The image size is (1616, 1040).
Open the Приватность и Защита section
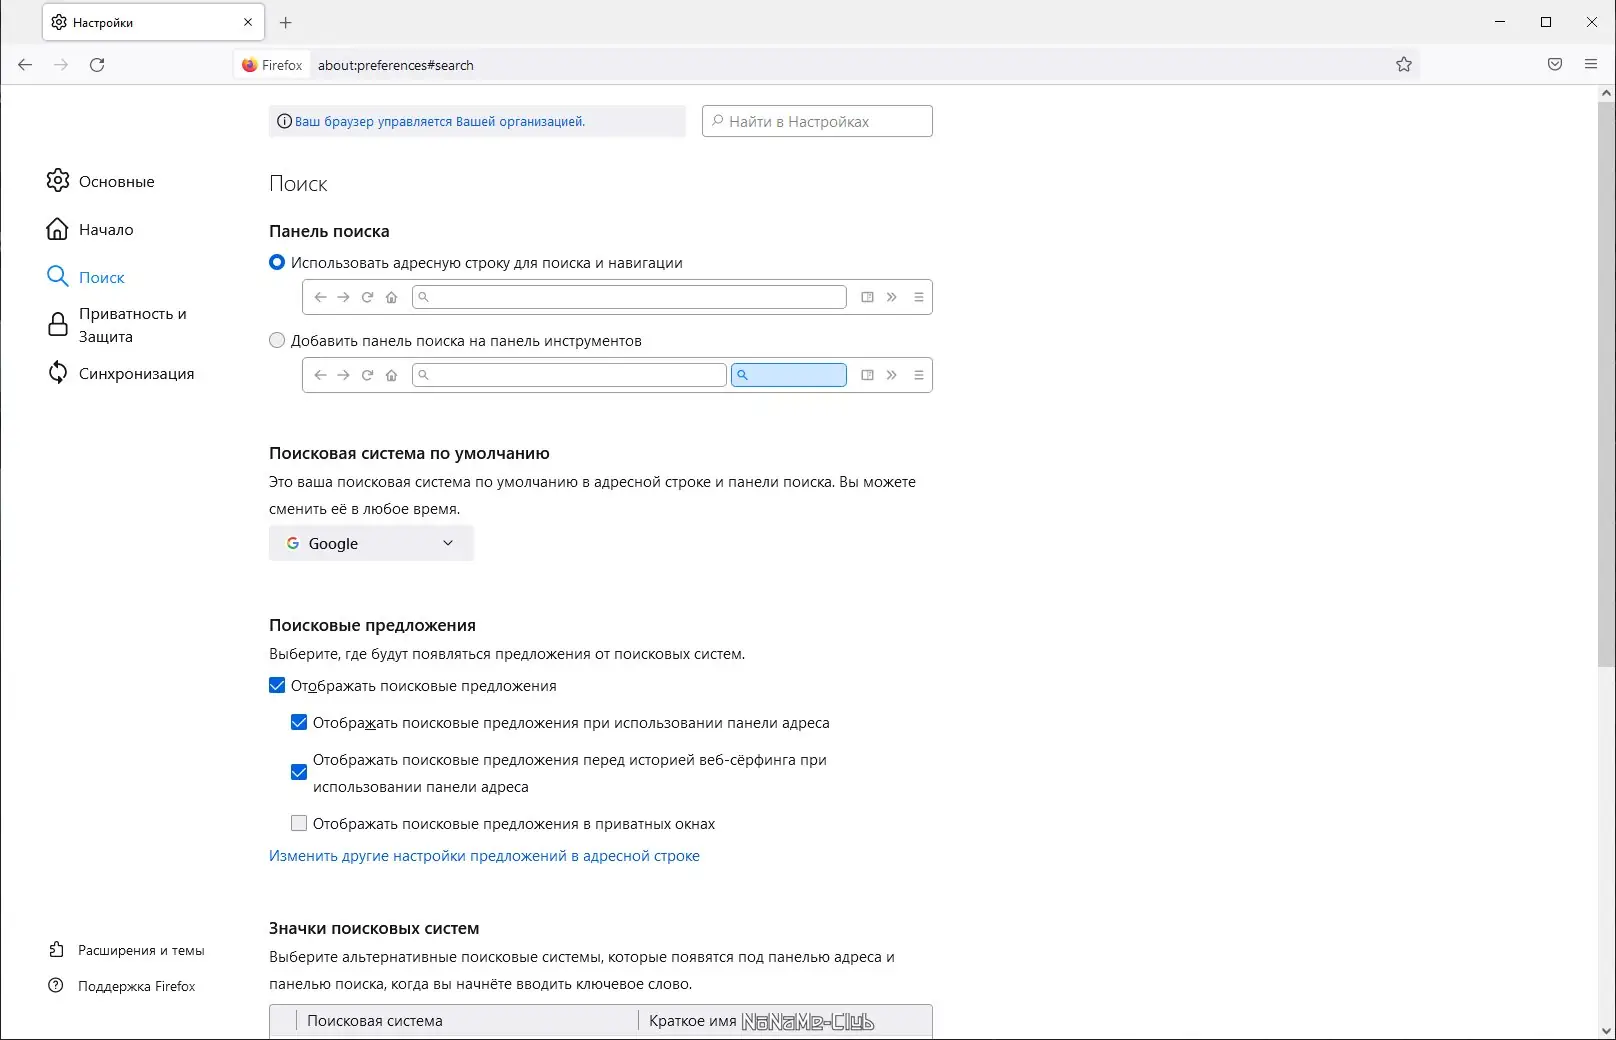[x=133, y=325]
